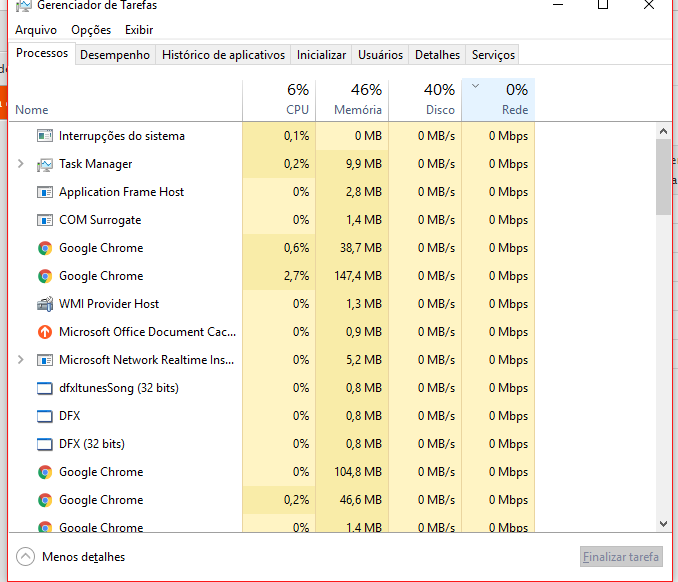Click the dfxItunesSong (32 bits) window icon
The image size is (678, 582).
(45, 388)
